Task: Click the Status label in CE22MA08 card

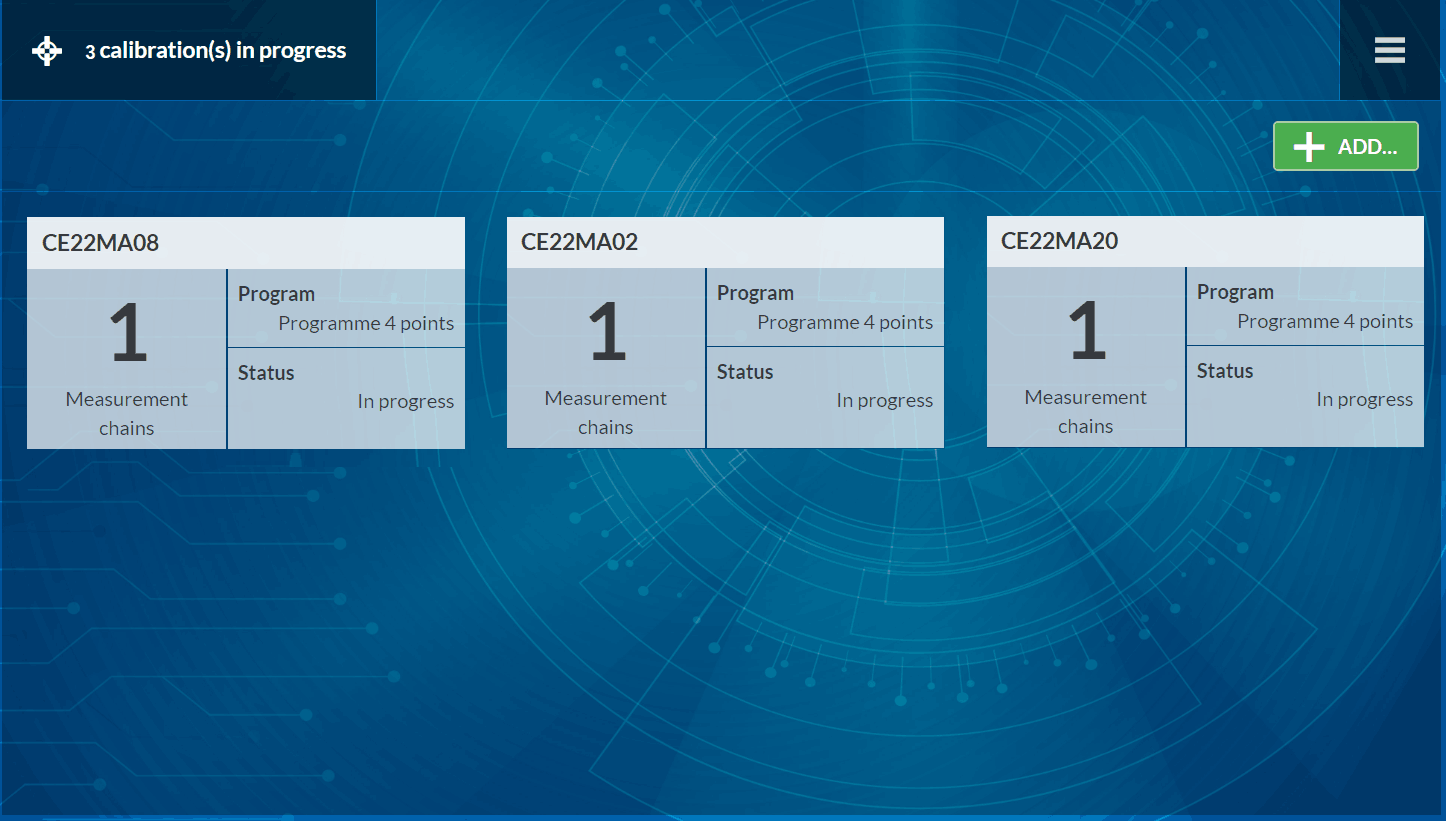Action: (x=266, y=373)
